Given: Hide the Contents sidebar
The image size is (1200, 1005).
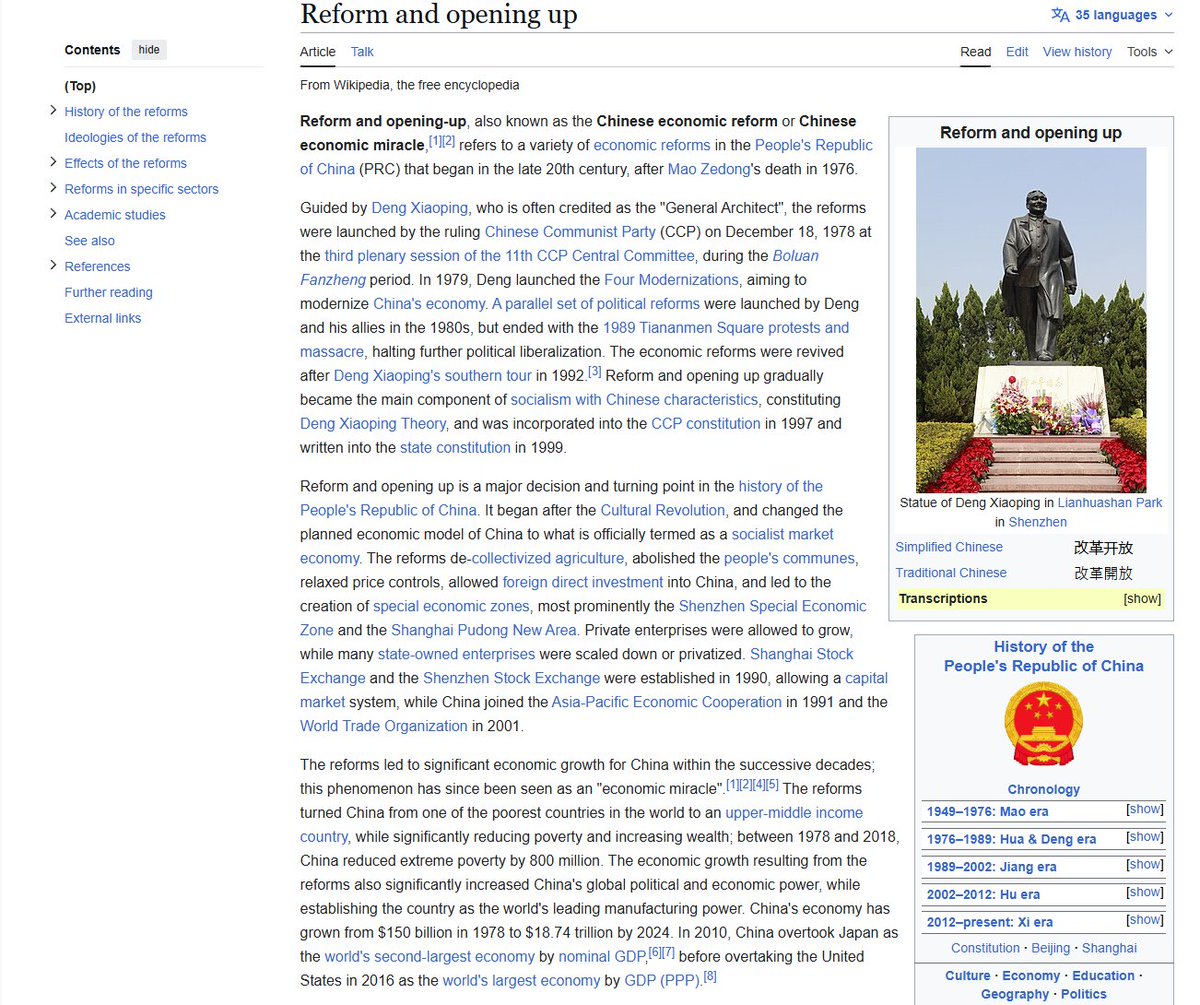Looking at the screenshot, I should coord(149,50).
